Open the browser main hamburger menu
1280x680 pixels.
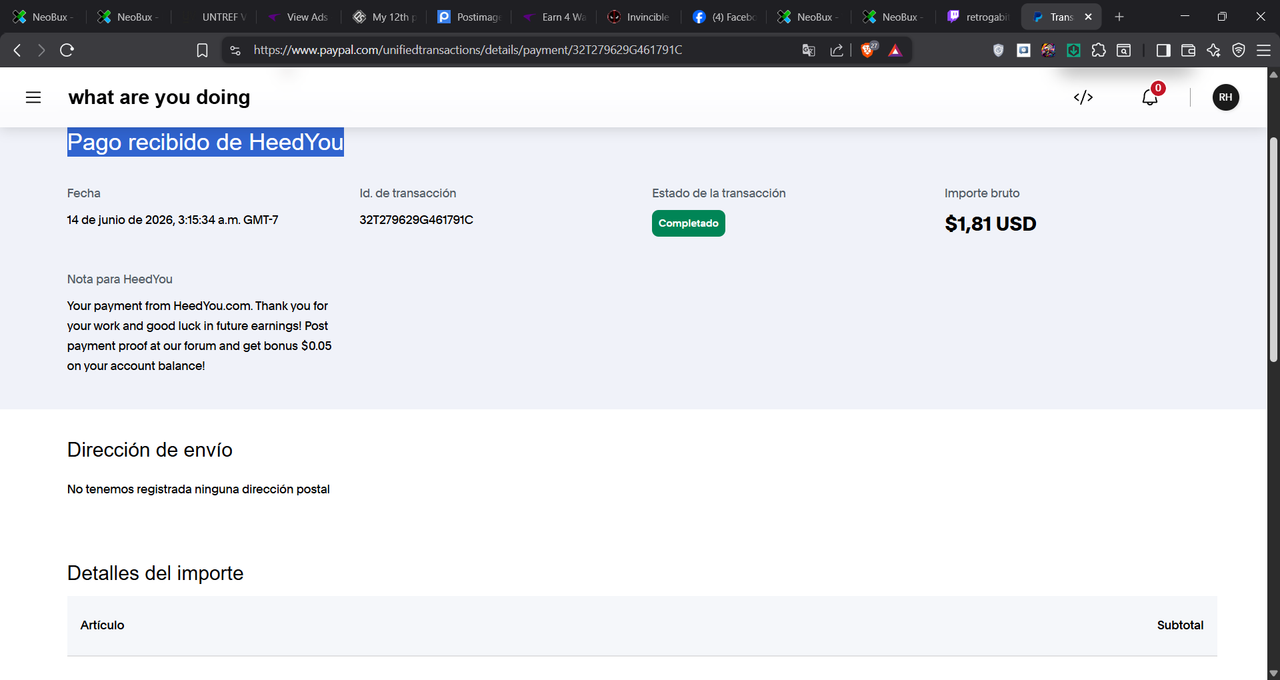(1263, 50)
